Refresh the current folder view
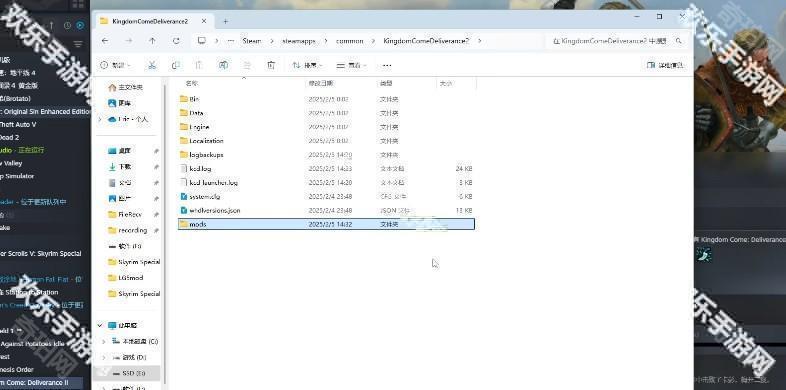This screenshot has width=786, height=390. point(176,41)
